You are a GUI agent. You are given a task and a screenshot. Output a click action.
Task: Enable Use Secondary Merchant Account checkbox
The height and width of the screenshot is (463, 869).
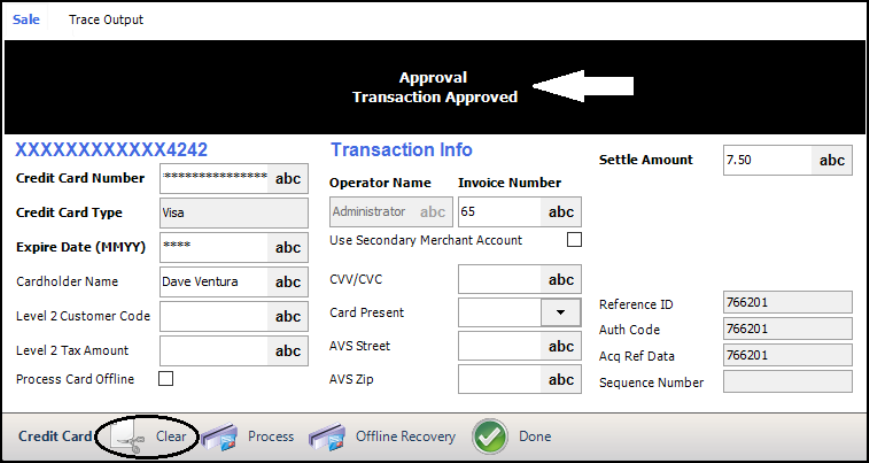coord(574,240)
